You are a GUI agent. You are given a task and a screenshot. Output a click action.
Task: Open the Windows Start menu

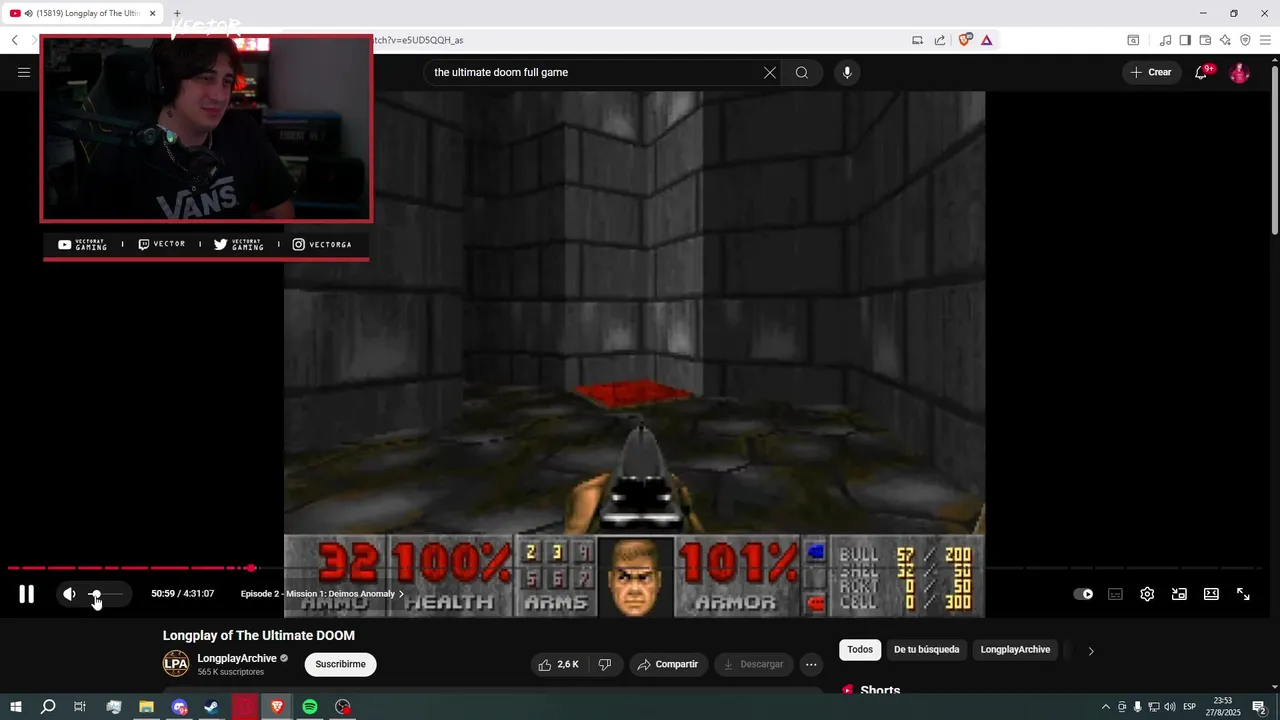coord(16,707)
